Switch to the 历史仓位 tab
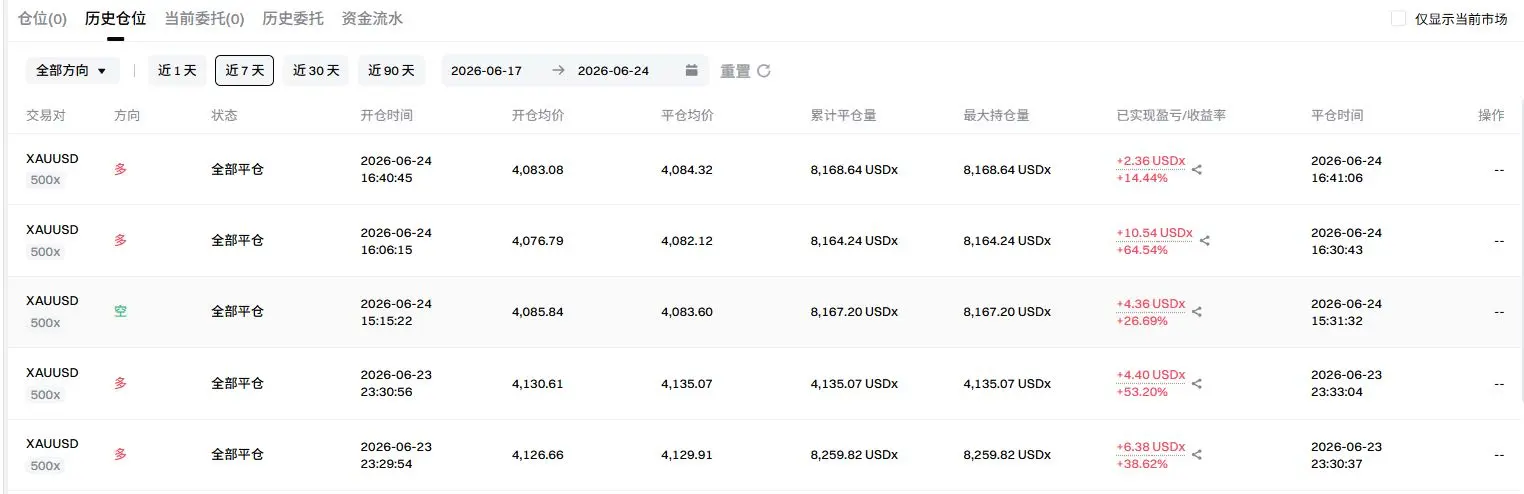Viewport: 1524px width, 494px height. (116, 18)
